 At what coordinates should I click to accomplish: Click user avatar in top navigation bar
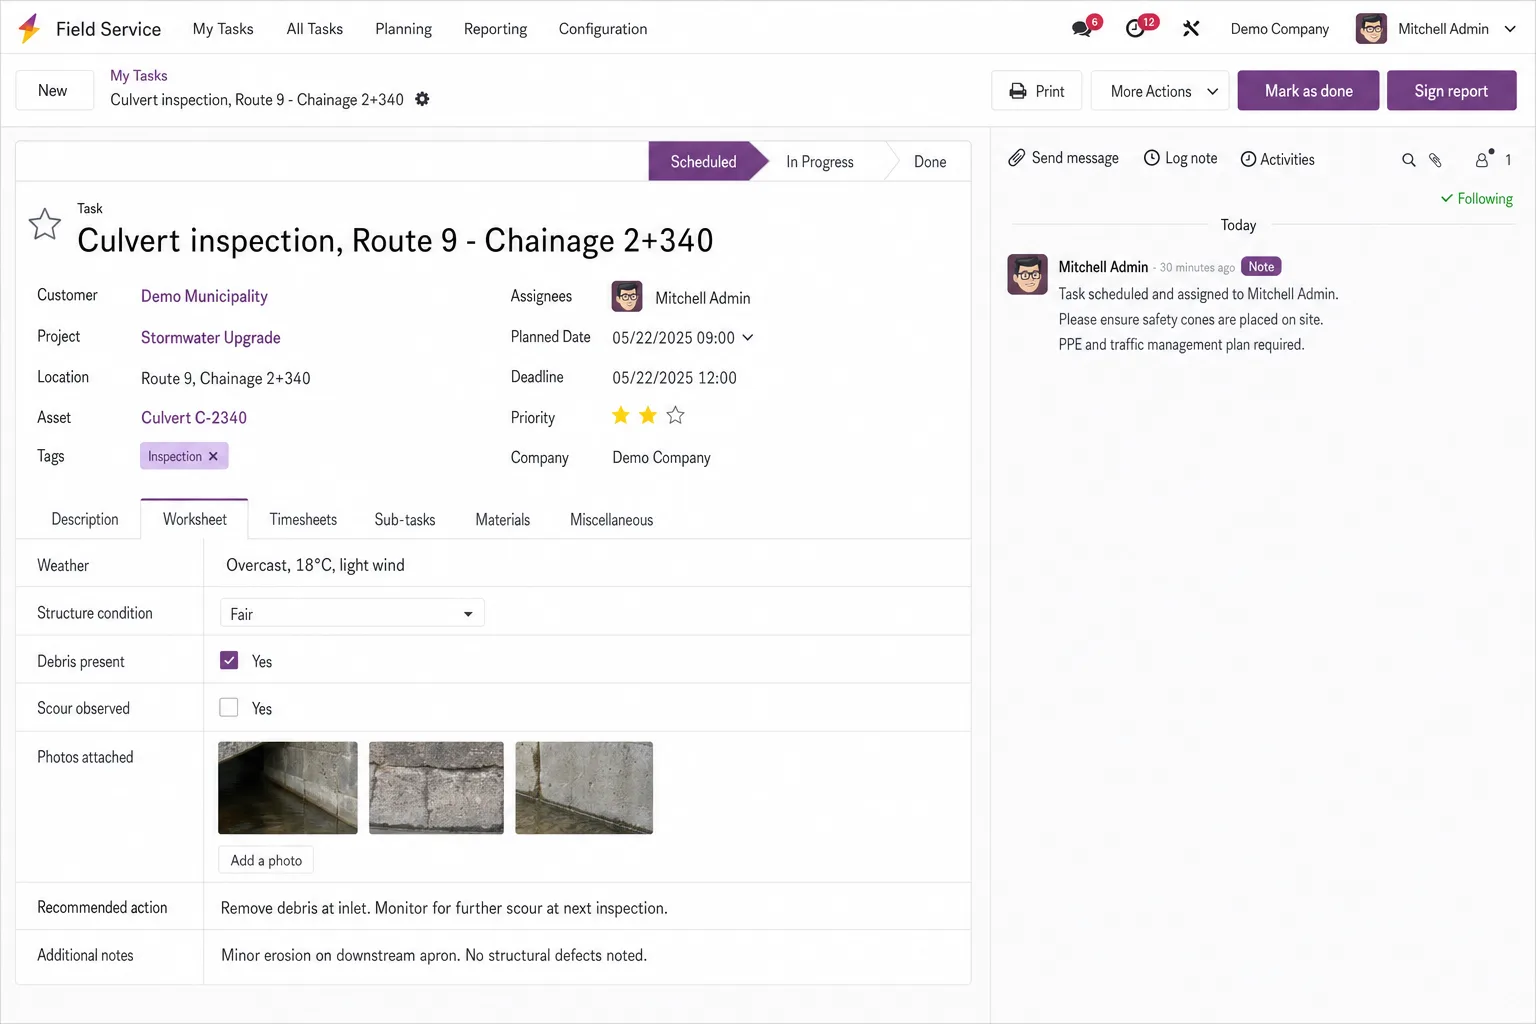tap(1371, 29)
